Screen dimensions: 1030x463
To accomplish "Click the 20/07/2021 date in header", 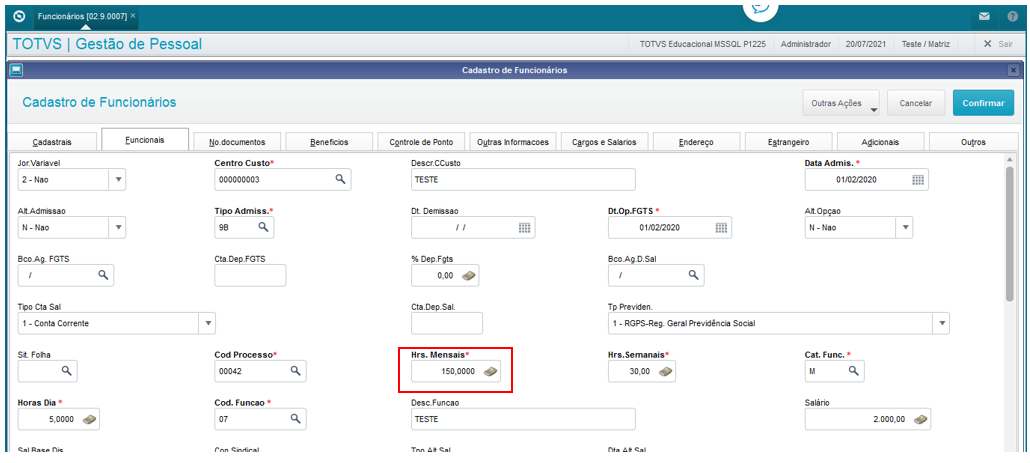I will point(865,44).
